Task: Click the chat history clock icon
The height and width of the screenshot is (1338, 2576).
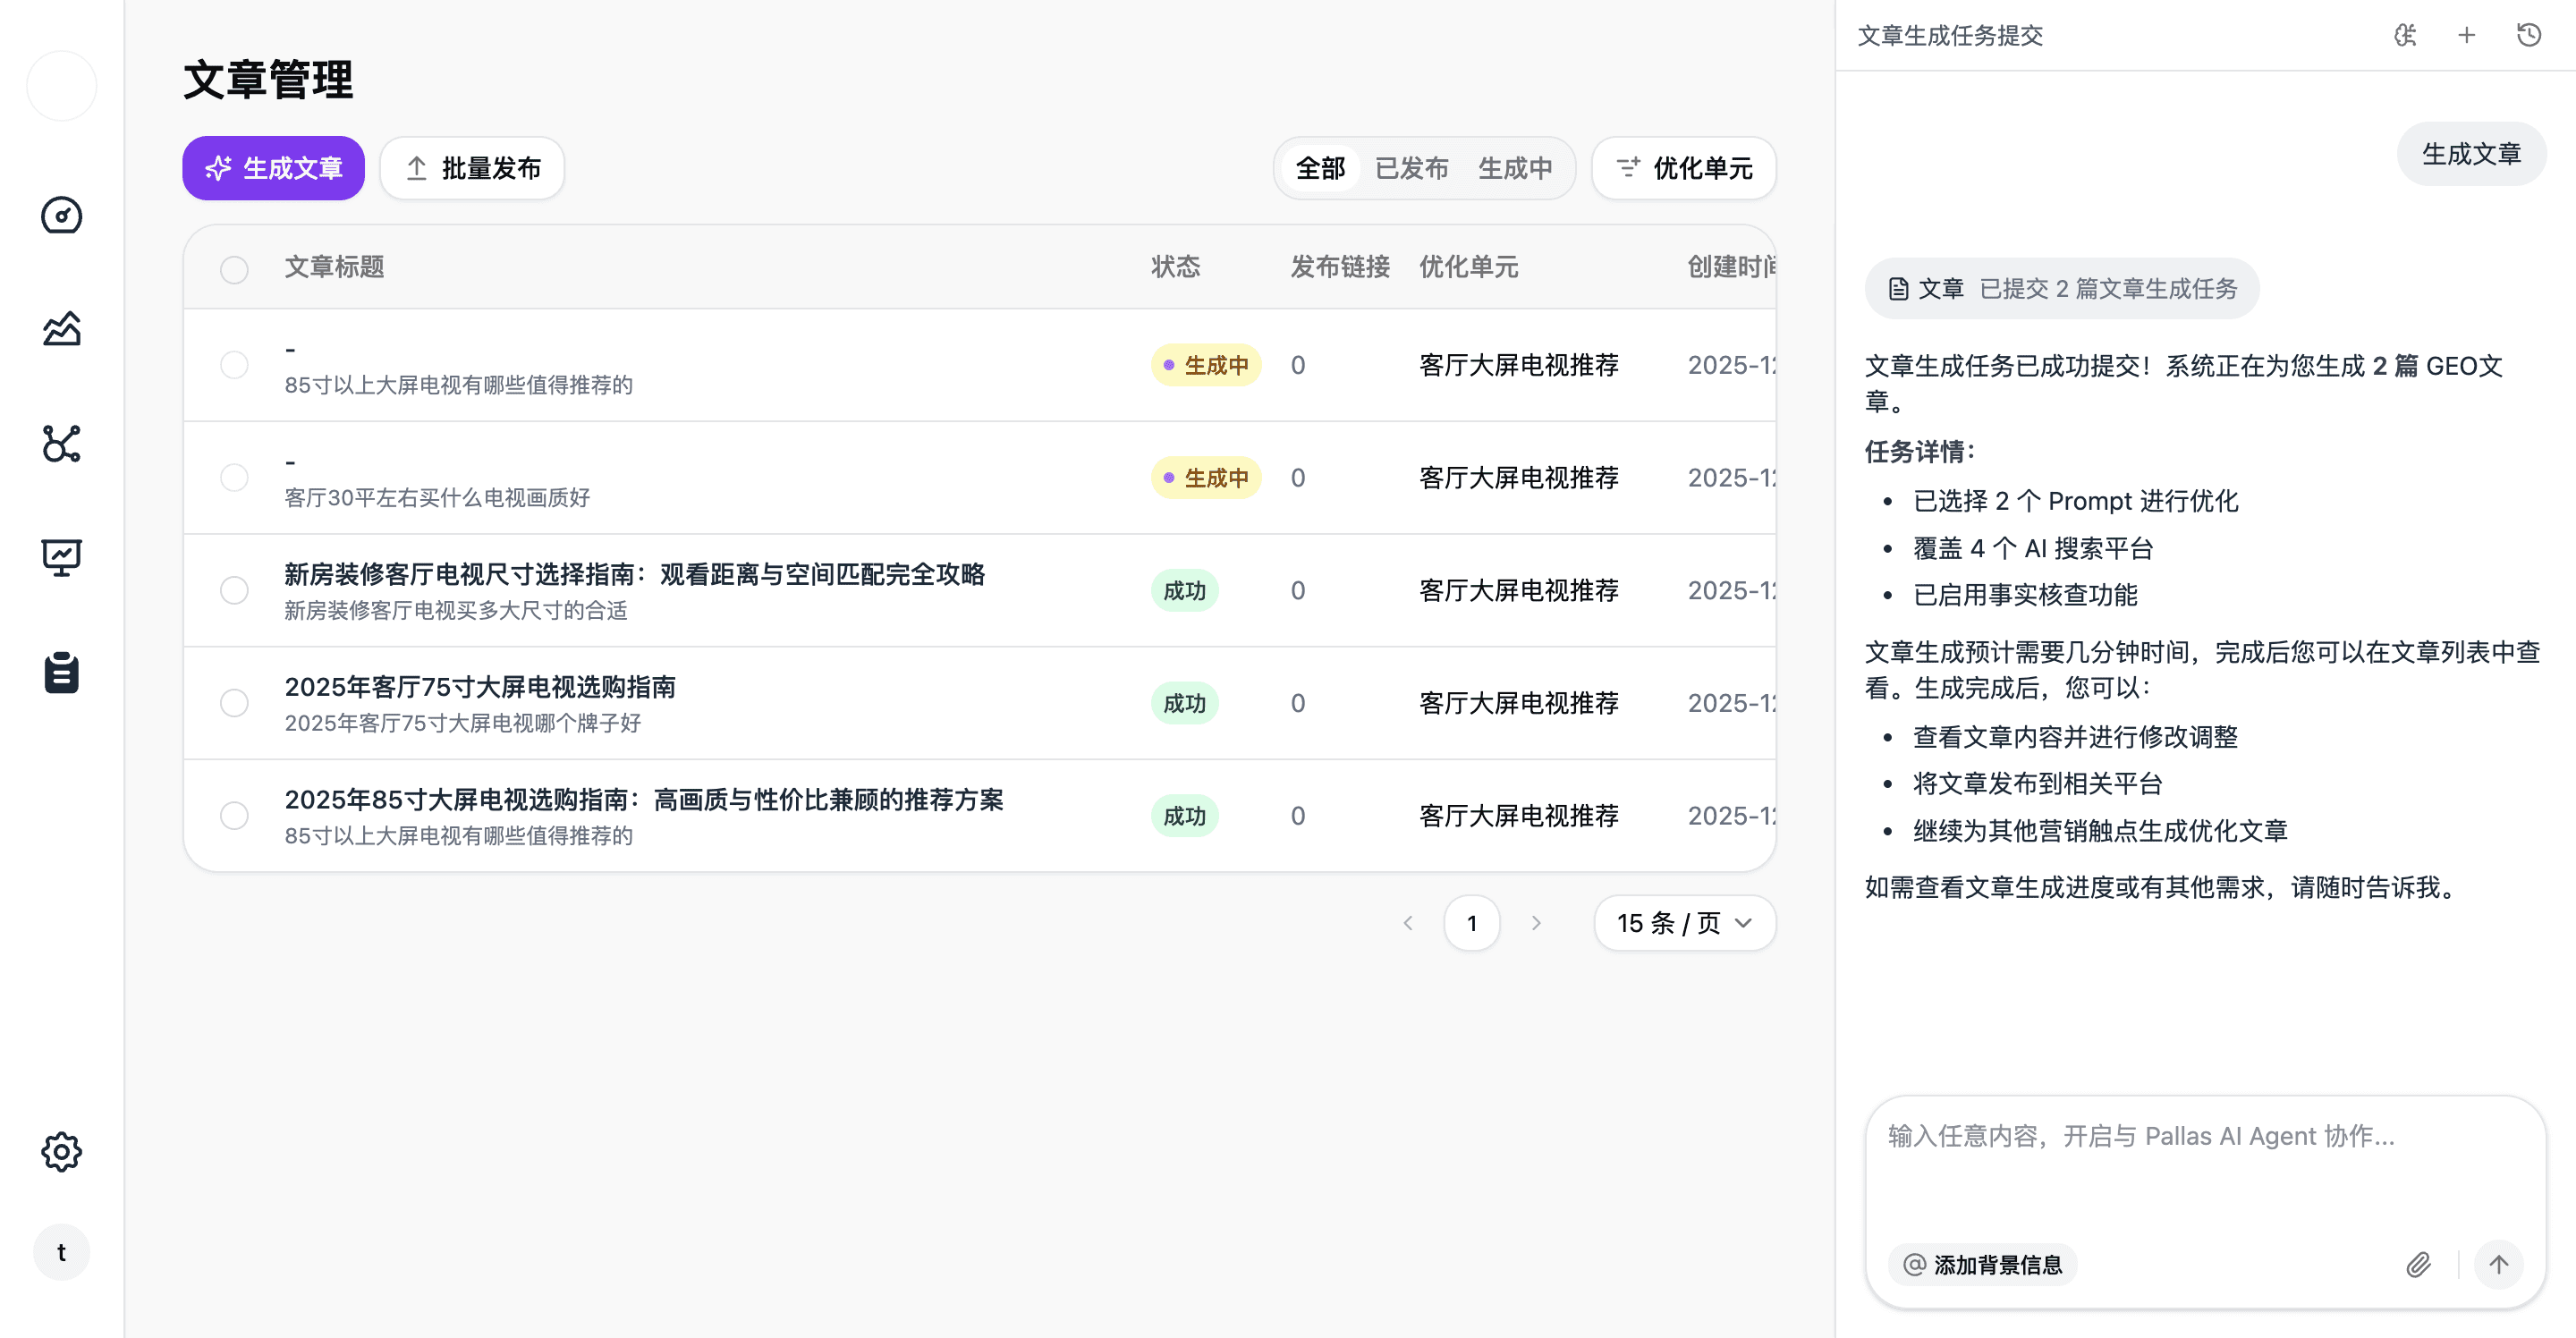Action: pos(2529,36)
